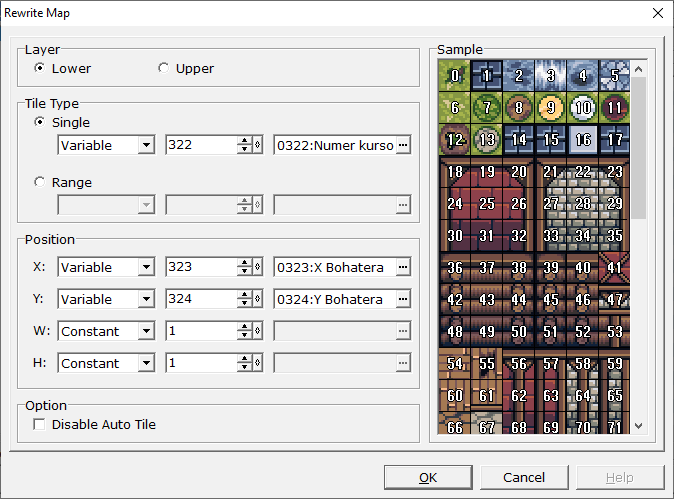Open variable picker for 0322:Numer kurso
Viewport: 674px width, 499px height.
coord(403,145)
